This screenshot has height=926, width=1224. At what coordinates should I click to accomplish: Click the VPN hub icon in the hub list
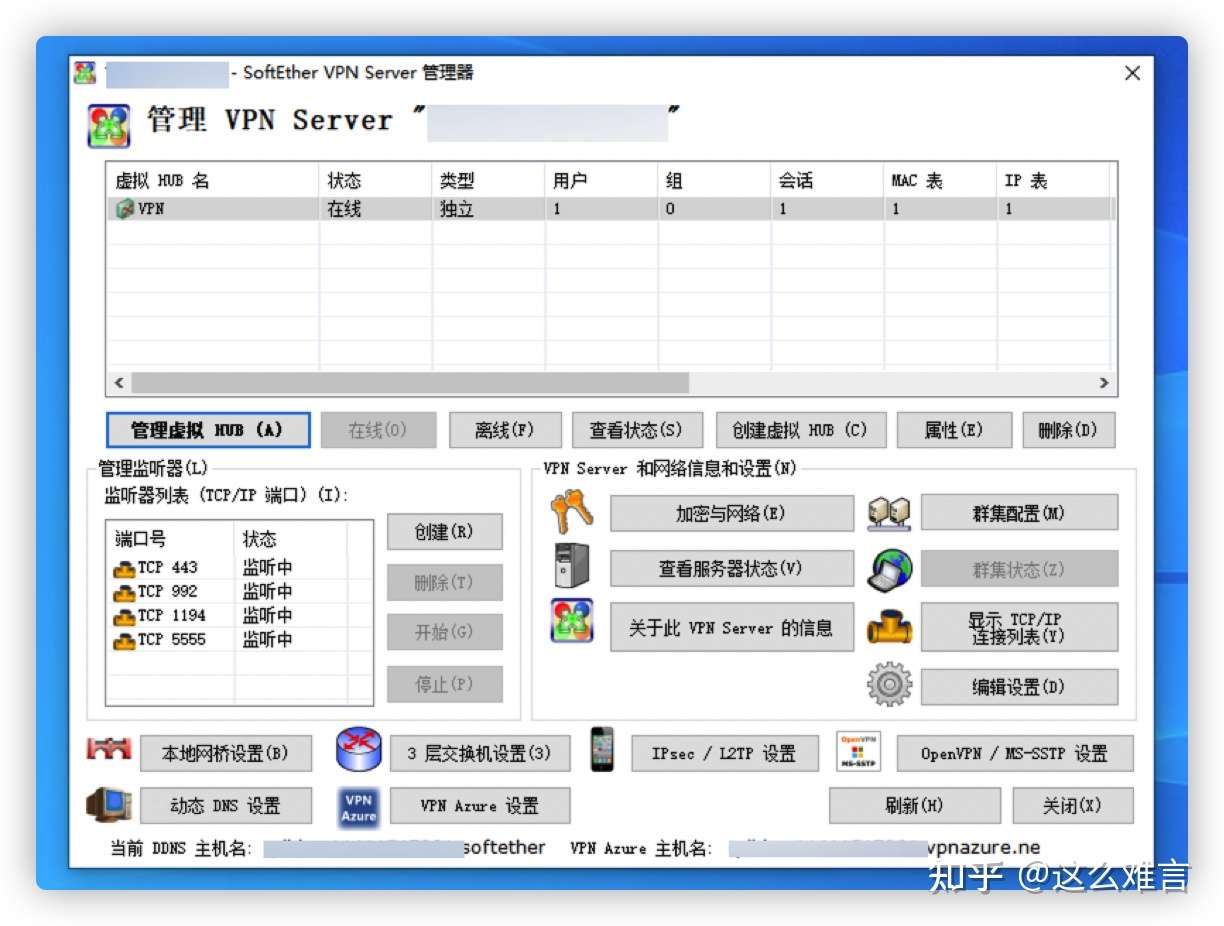pos(125,209)
